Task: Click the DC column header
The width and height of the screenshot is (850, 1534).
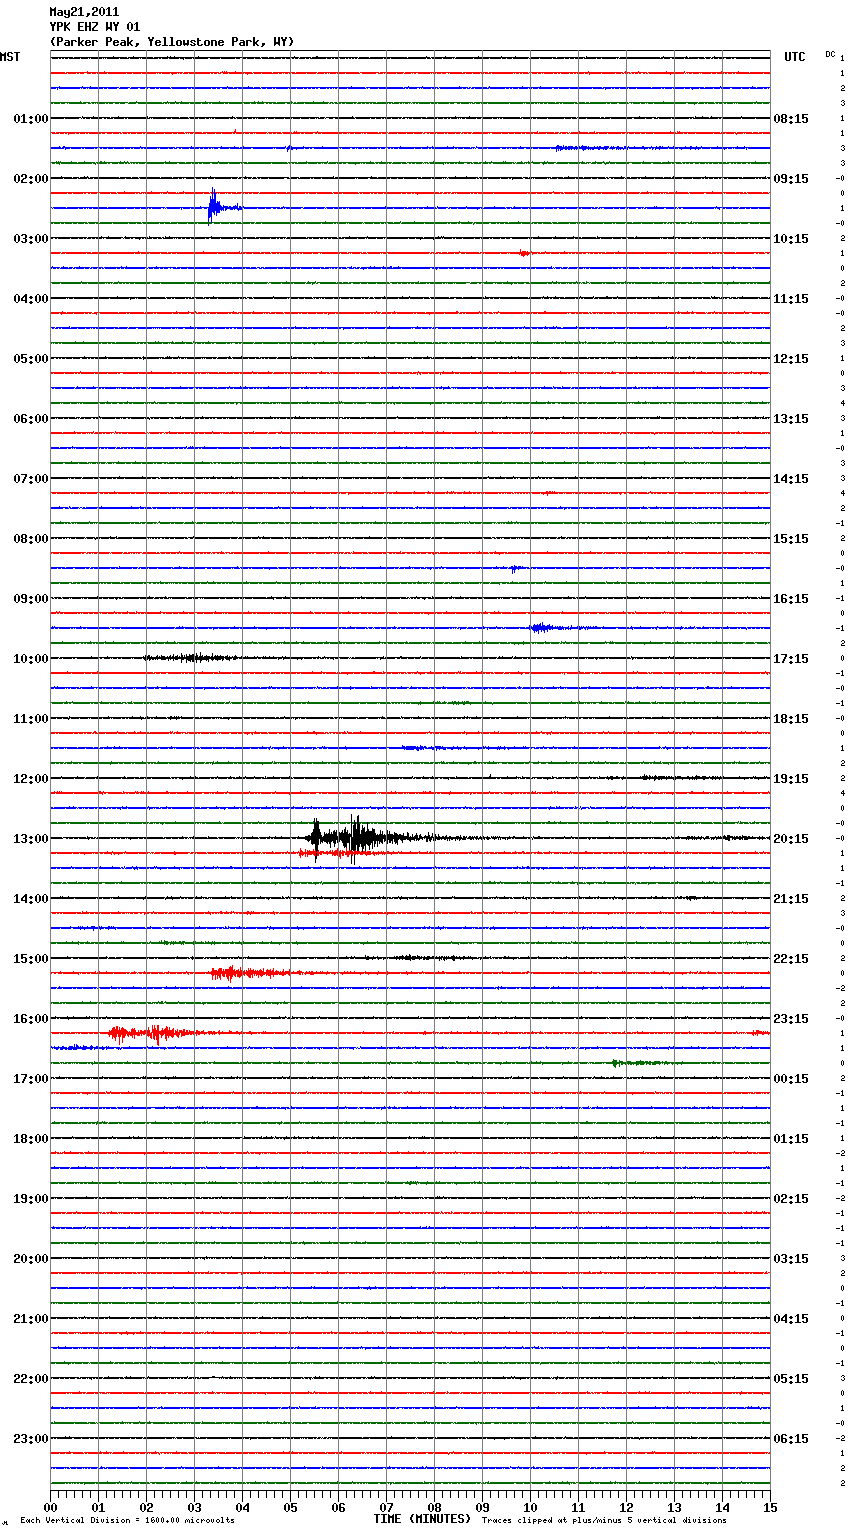Action: pyautogui.click(x=830, y=54)
